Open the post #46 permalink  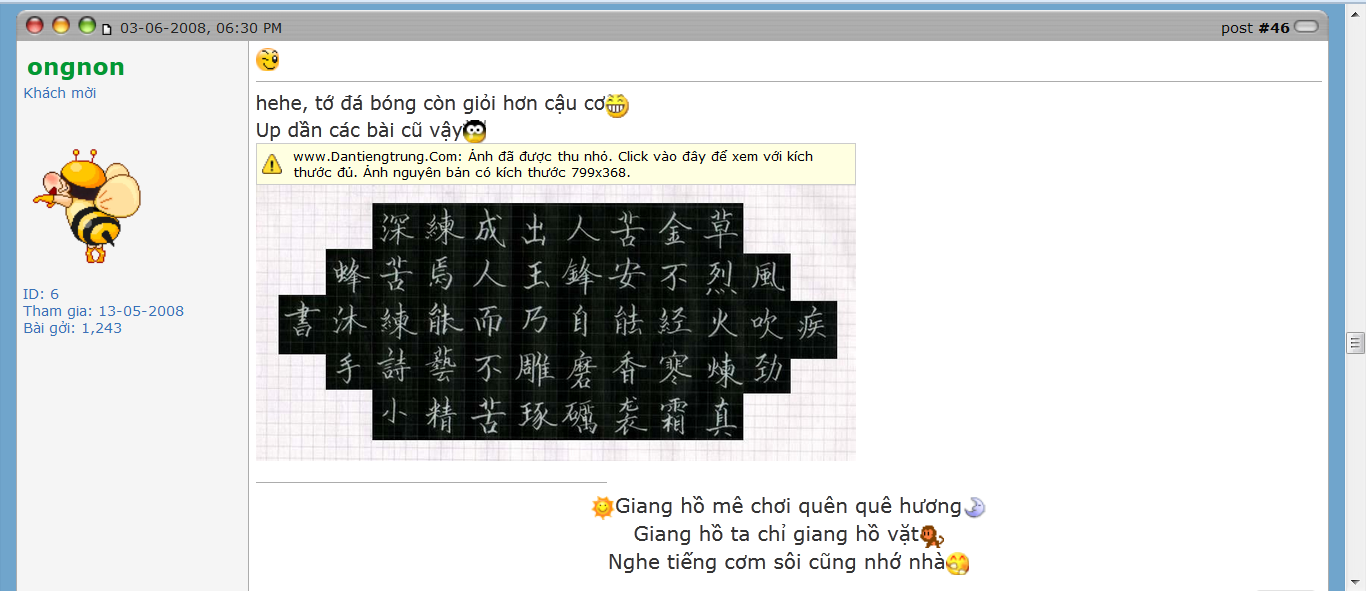tap(1273, 28)
